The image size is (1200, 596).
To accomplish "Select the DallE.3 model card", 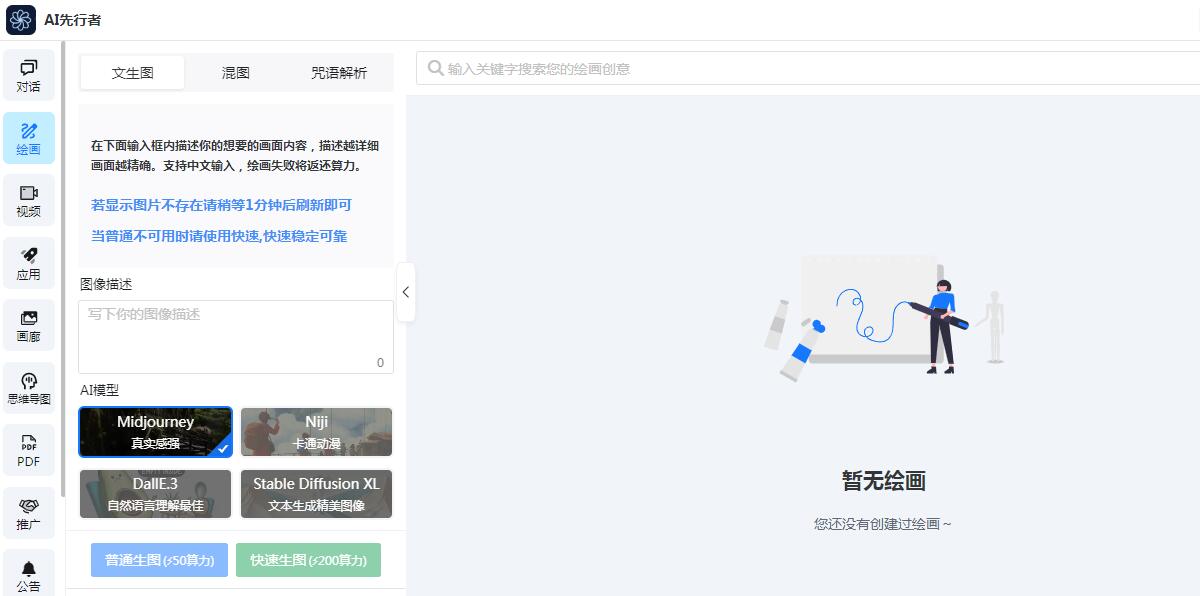I will [x=155, y=494].
